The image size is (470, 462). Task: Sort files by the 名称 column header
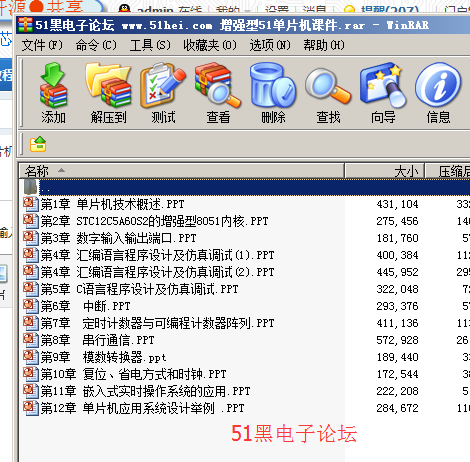point(181,171)
